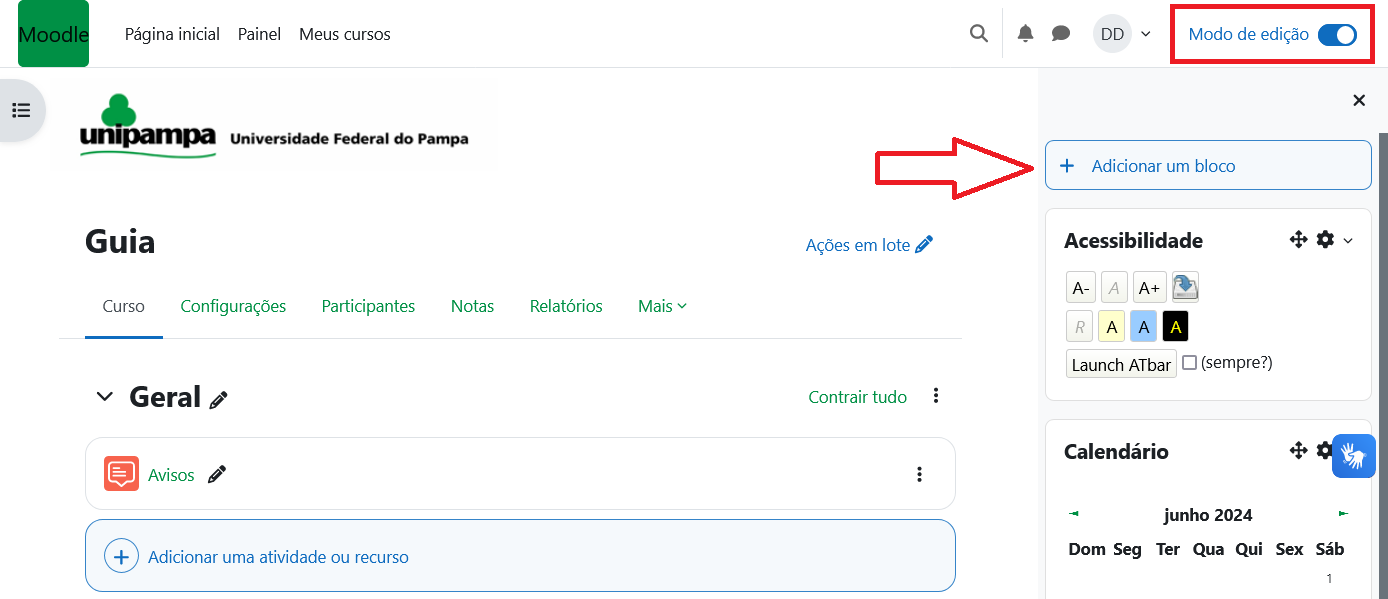
Task: Move the Acessibilidade block using cross icon
Action: point(1298,240)
